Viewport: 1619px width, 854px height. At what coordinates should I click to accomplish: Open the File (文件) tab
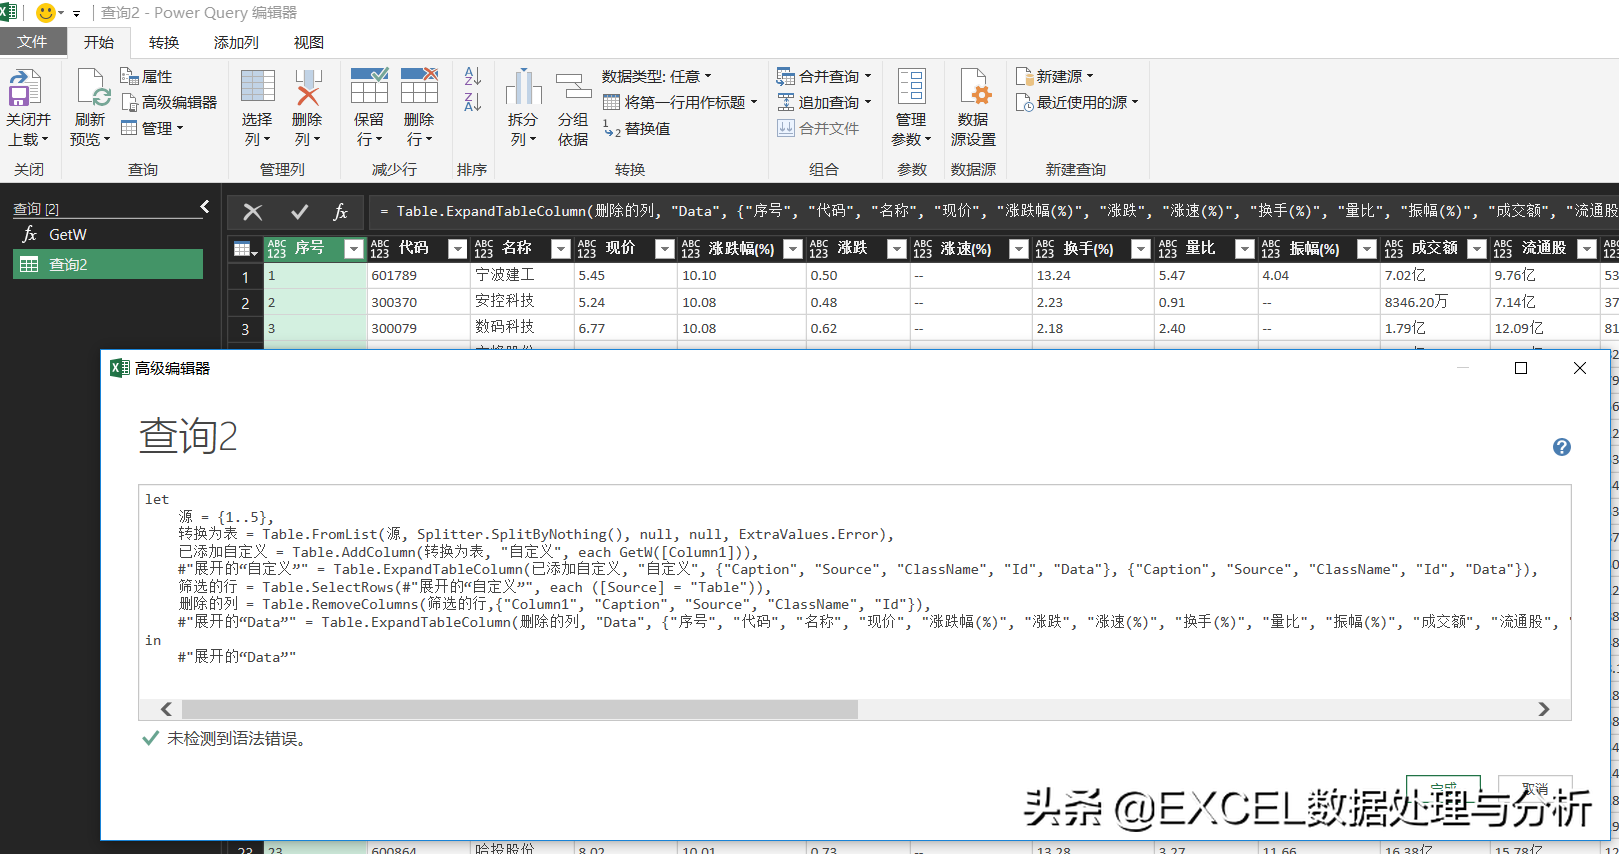coord(33,42)
